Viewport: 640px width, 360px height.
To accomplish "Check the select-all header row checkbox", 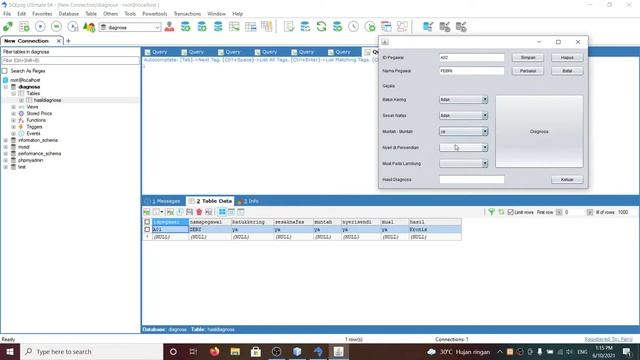I will [x=147, y=222].
